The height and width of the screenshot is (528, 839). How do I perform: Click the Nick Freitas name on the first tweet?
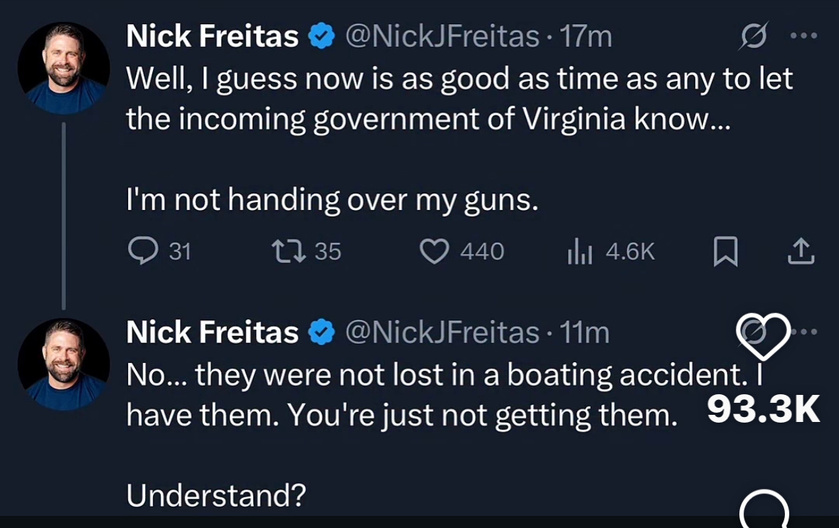click(212, 37)
